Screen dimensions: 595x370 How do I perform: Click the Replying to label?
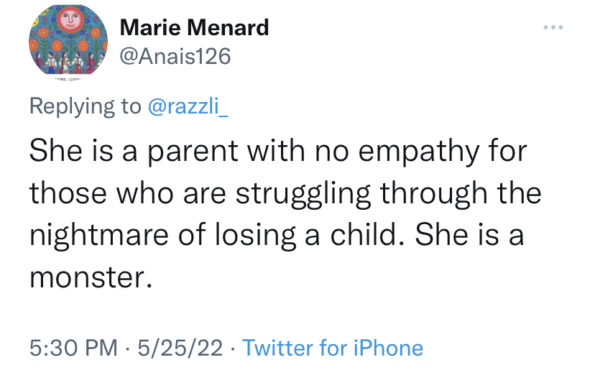85,107
